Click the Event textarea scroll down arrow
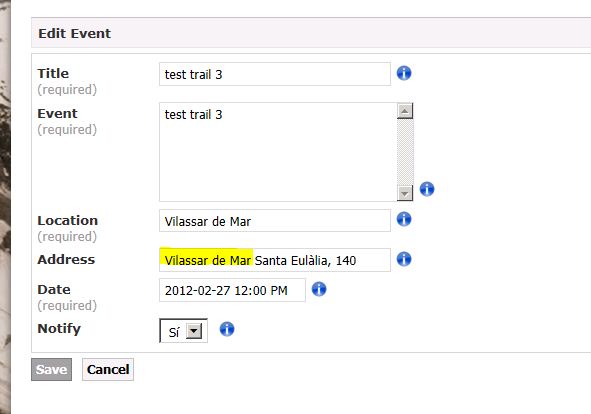 [405, 193]
